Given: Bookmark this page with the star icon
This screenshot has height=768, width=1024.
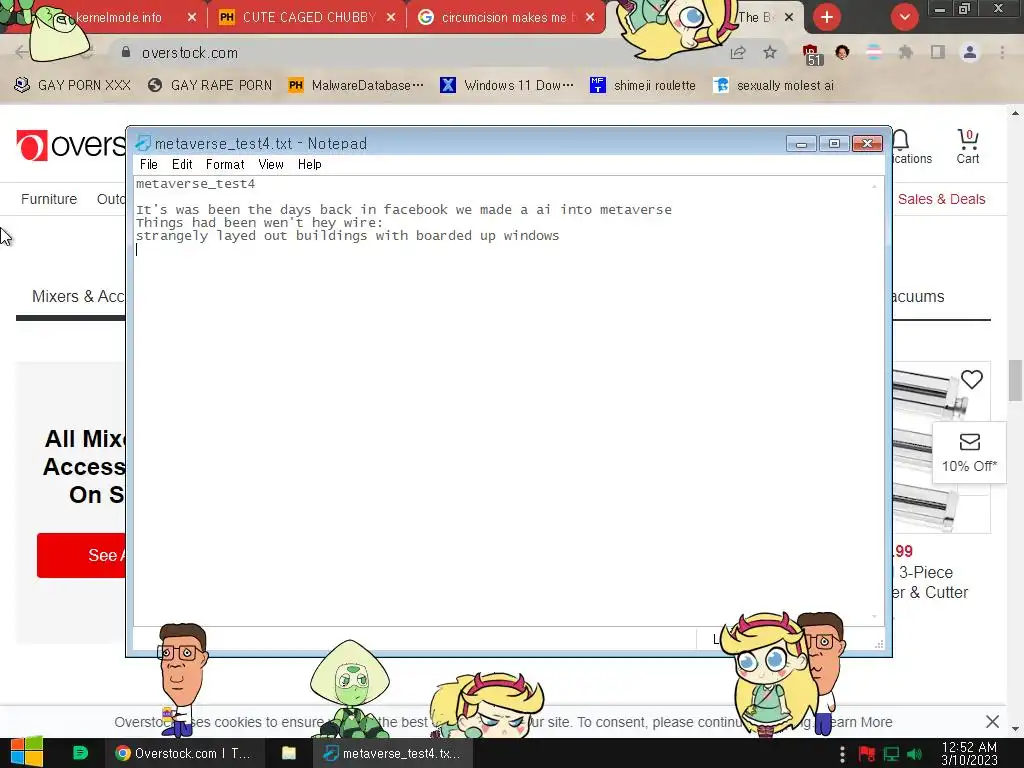Looking at the screenshot, I should (x=770, y=53).
